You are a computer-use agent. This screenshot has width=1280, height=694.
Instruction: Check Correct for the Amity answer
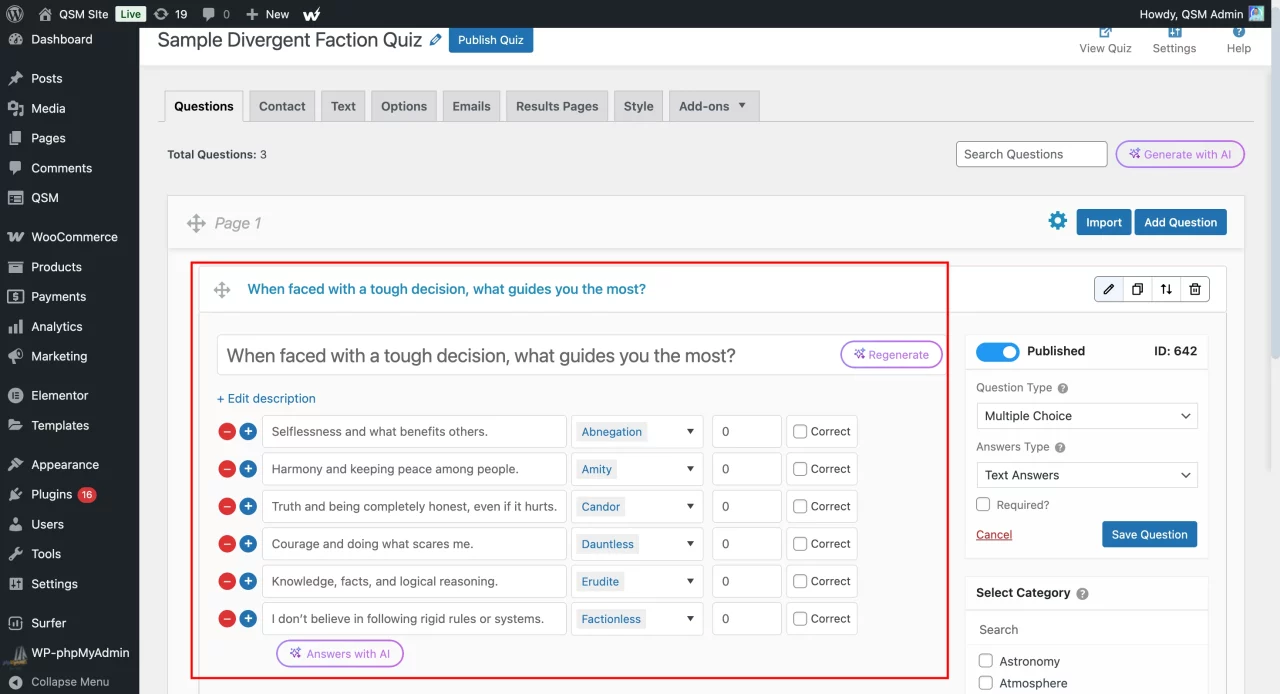(800, 469)
